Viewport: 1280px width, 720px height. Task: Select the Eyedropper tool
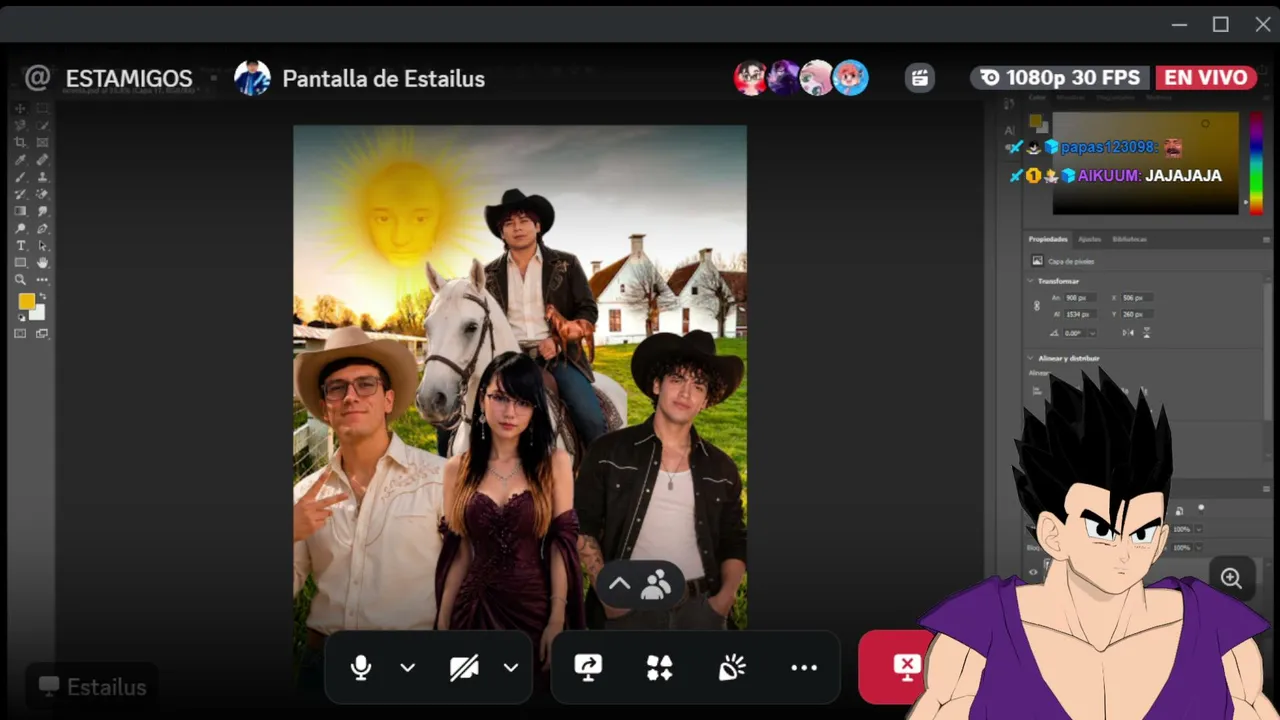[x=20, y=160]
